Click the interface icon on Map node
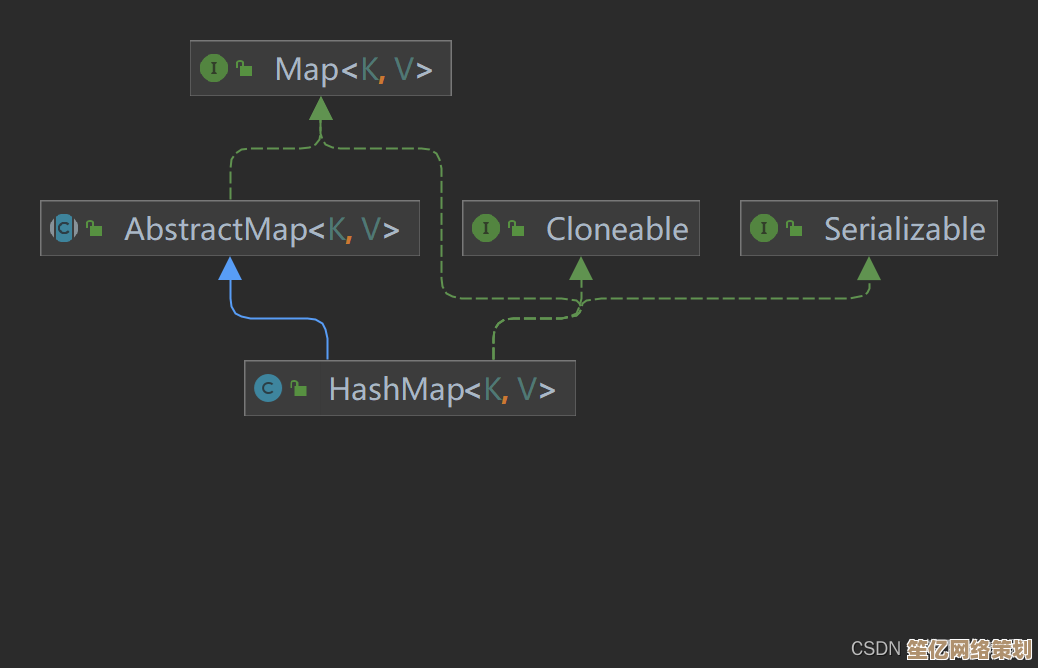1038x668 pixels. (213, 69)
